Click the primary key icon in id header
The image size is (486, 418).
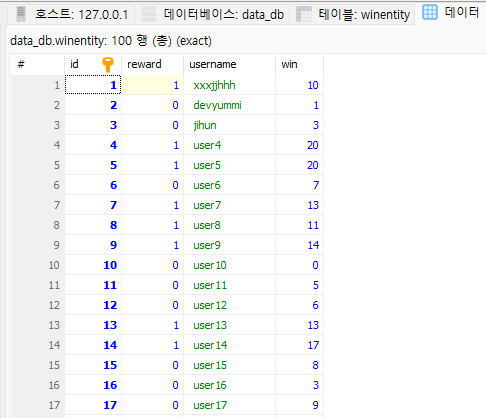click(x=108, y=64)
